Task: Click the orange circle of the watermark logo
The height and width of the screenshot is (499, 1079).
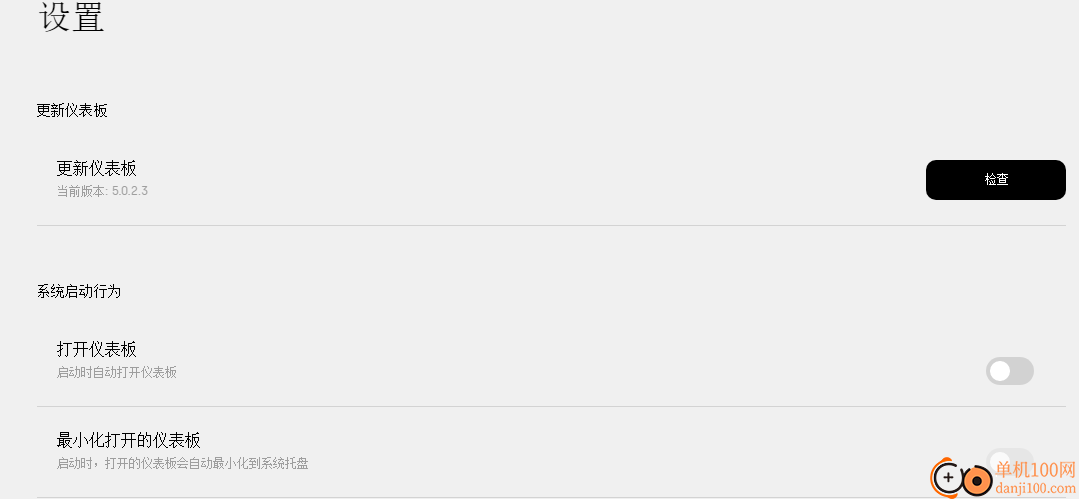Action: click(976, 480)
